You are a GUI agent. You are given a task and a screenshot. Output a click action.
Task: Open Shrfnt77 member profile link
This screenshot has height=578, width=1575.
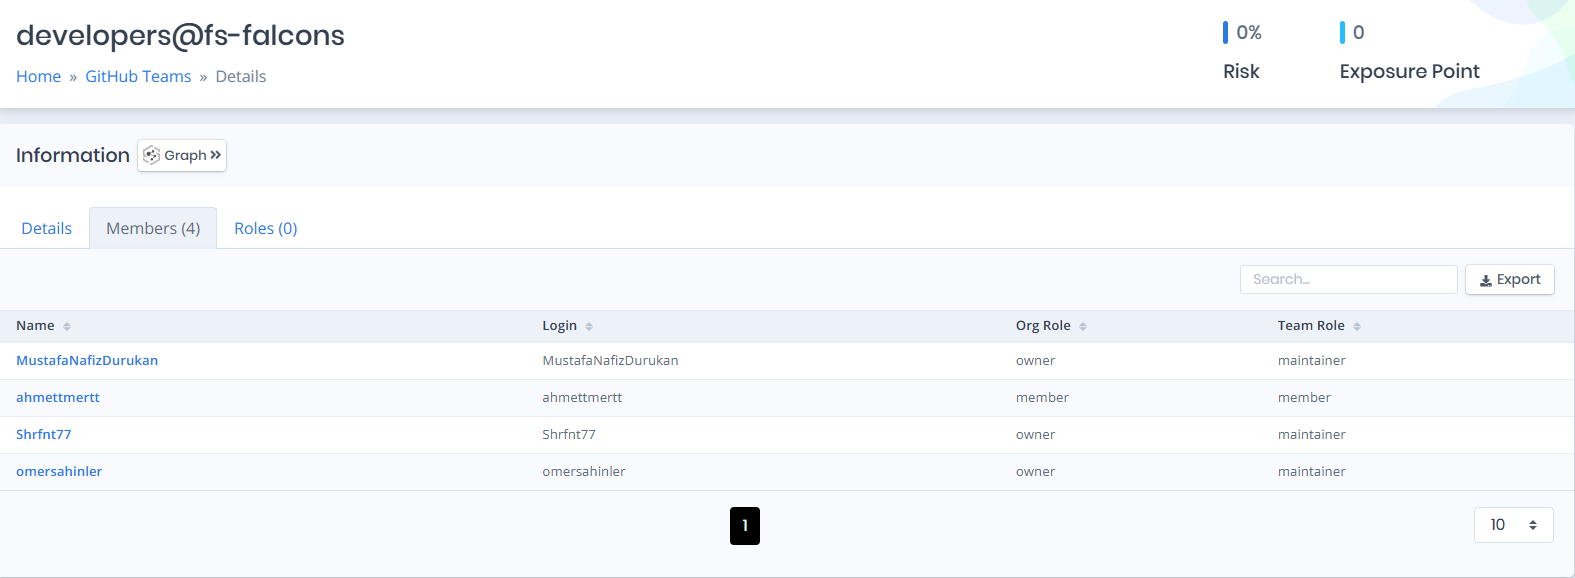point(44,435)
